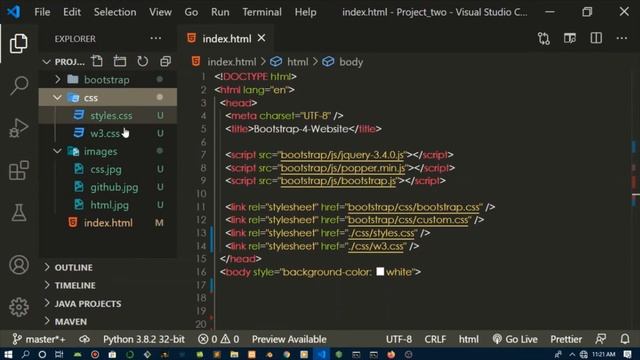Screen dimensions: 640x360
Task: Click the feedback icon in status bar
Action: tap(601, 339)
